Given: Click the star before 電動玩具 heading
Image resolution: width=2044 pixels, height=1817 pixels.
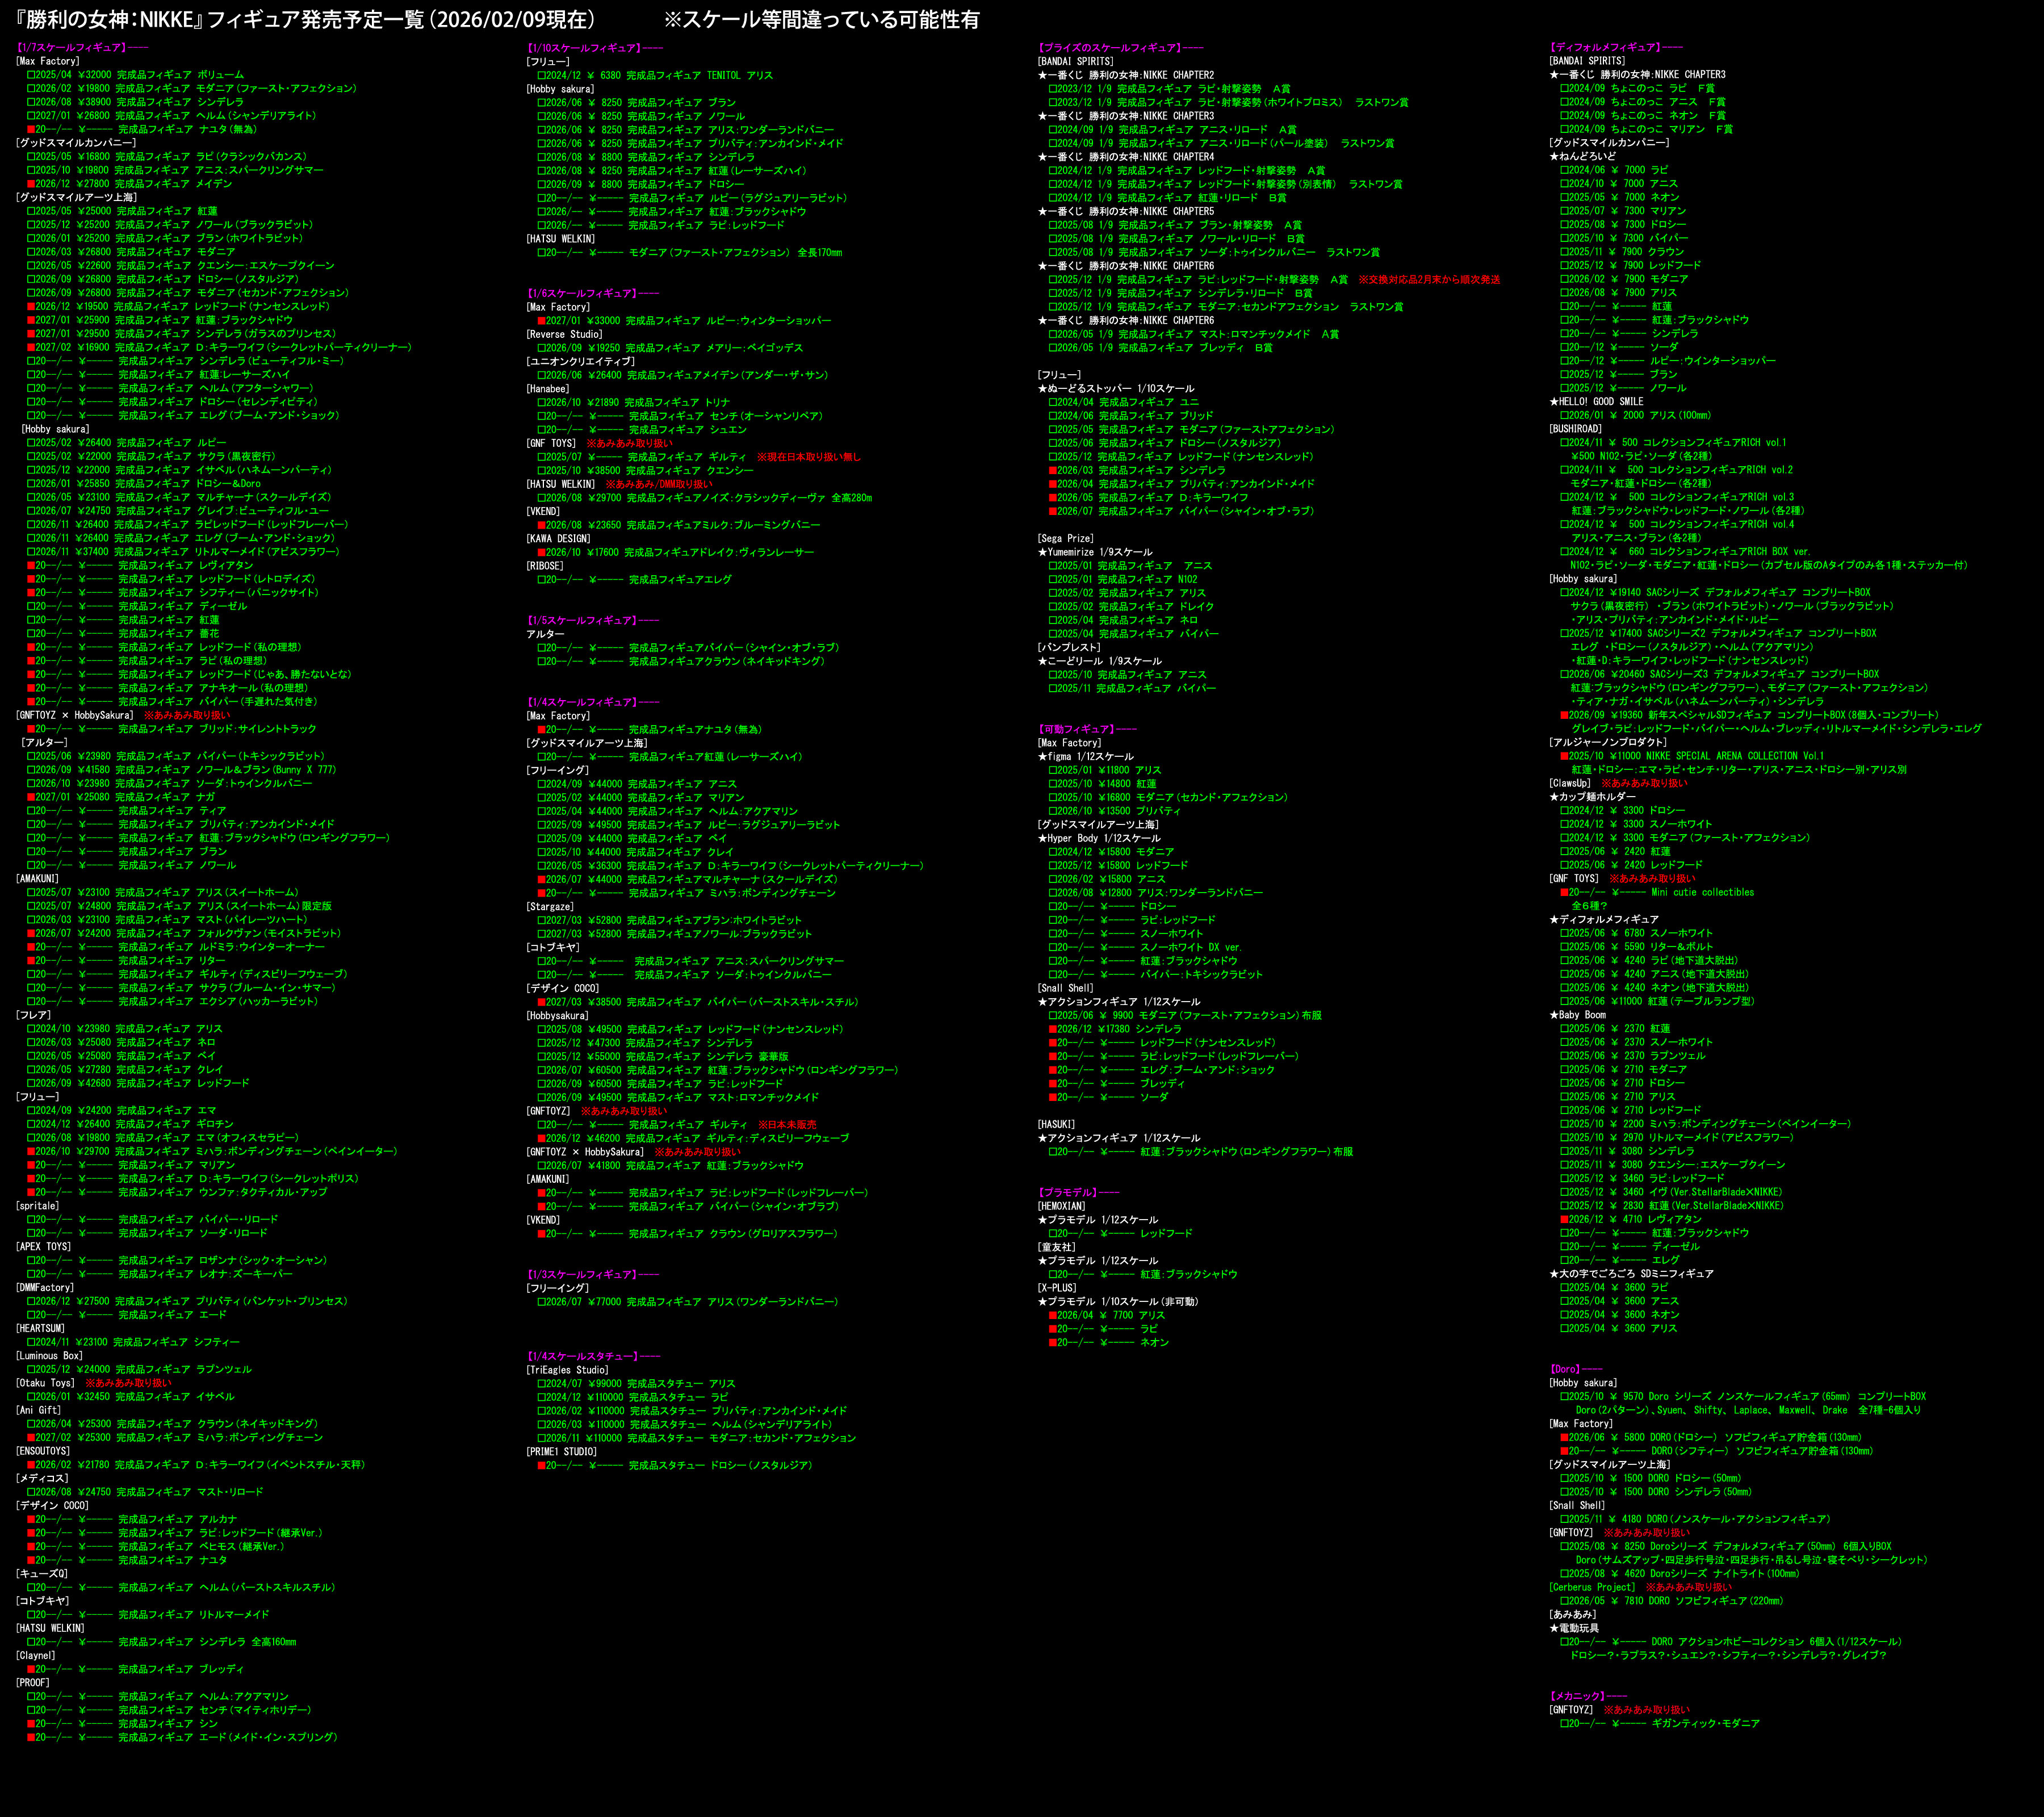Looking at the screenshot, I should (1554, 1629).
